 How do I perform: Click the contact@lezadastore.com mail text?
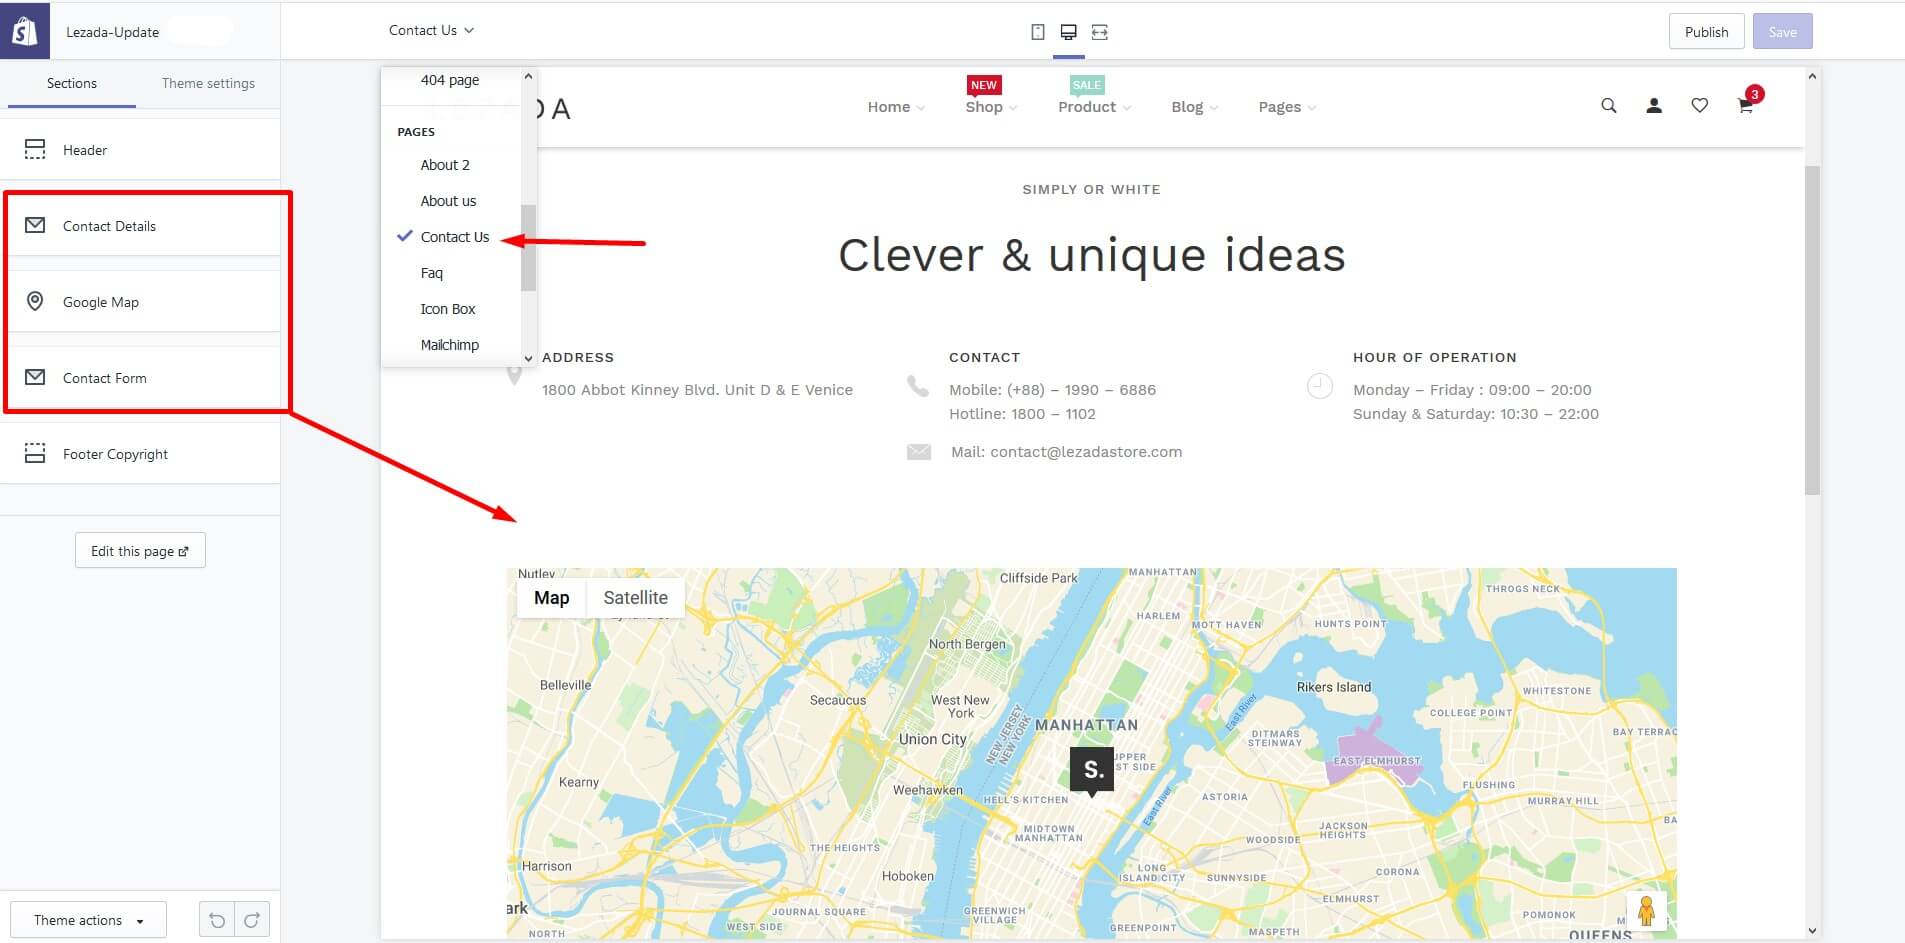(x=1066, y=452)
